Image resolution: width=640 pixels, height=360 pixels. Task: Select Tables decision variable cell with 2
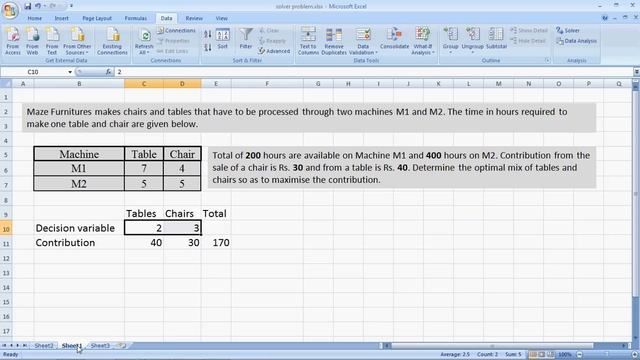(144, 228)
